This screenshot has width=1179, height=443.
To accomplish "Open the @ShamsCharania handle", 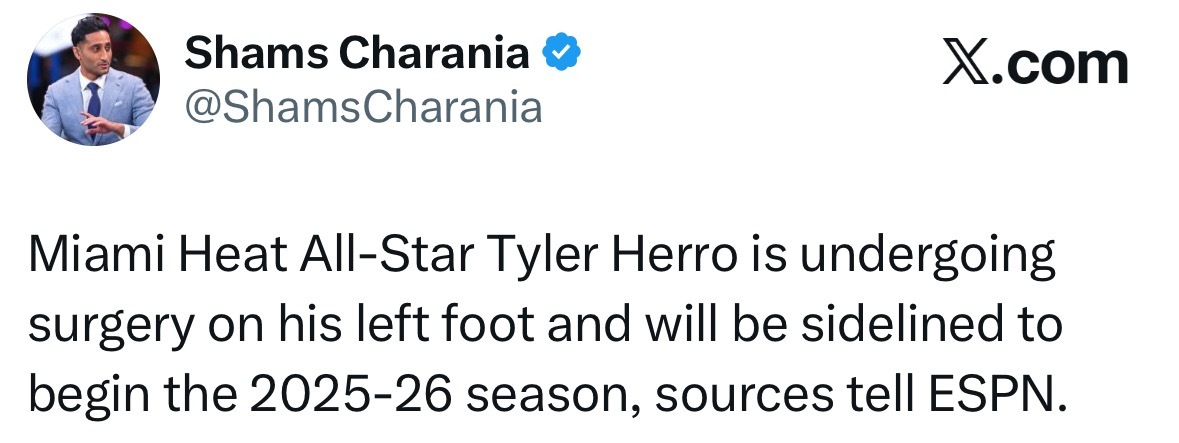I will click(x=363, y=107).
